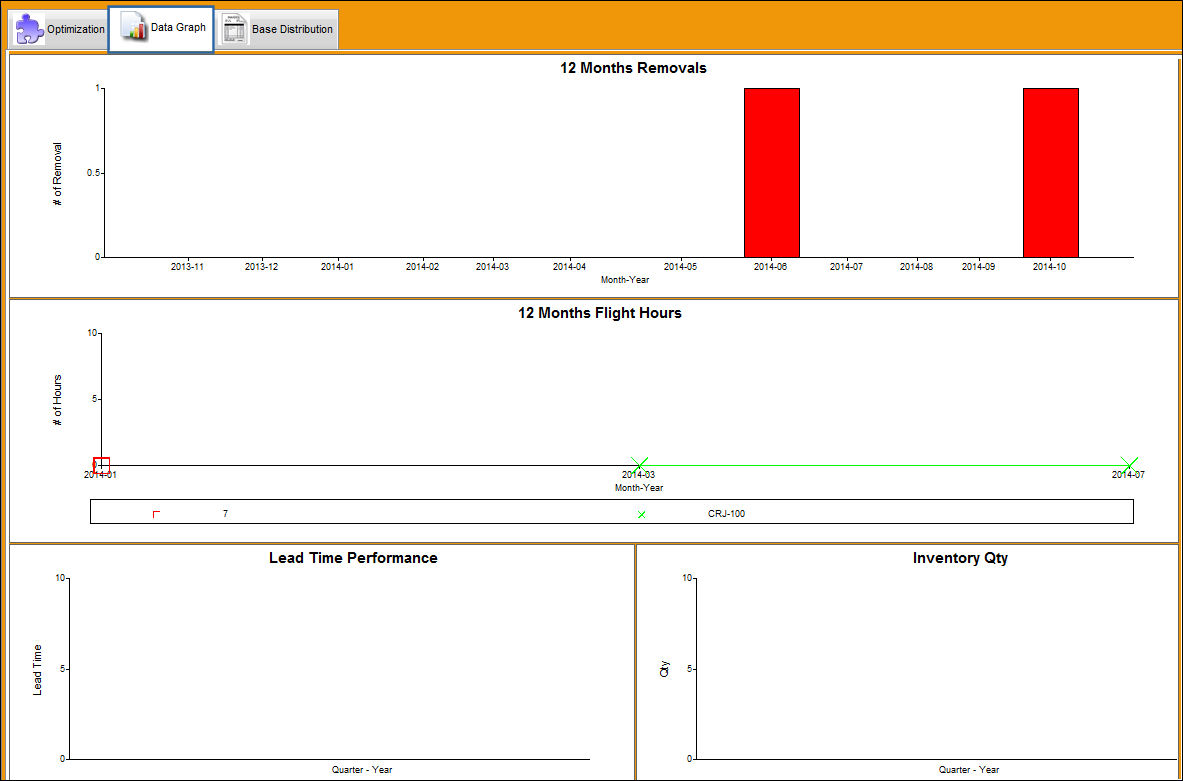Click Quarter - Year label under Lead Time chart
1183x781 pixels.
pos(361,770)
